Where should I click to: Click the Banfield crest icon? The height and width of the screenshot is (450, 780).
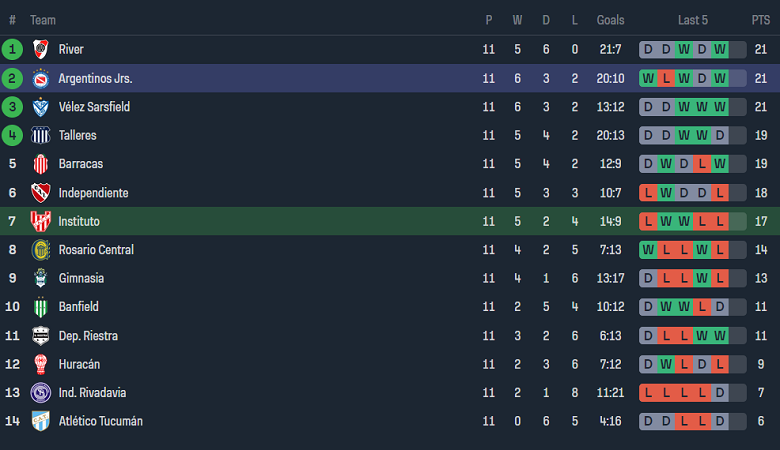point(41,307)
